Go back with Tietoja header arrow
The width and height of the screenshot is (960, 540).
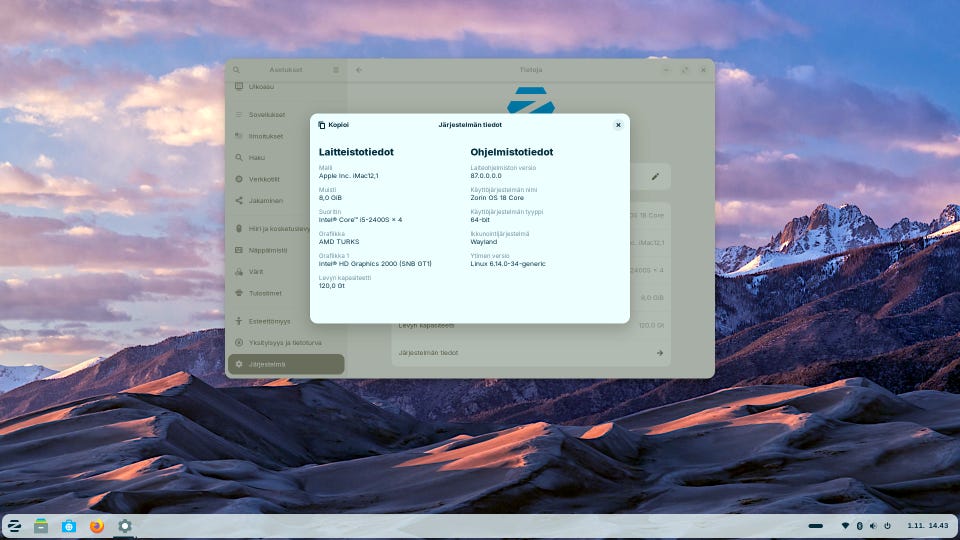359,70
